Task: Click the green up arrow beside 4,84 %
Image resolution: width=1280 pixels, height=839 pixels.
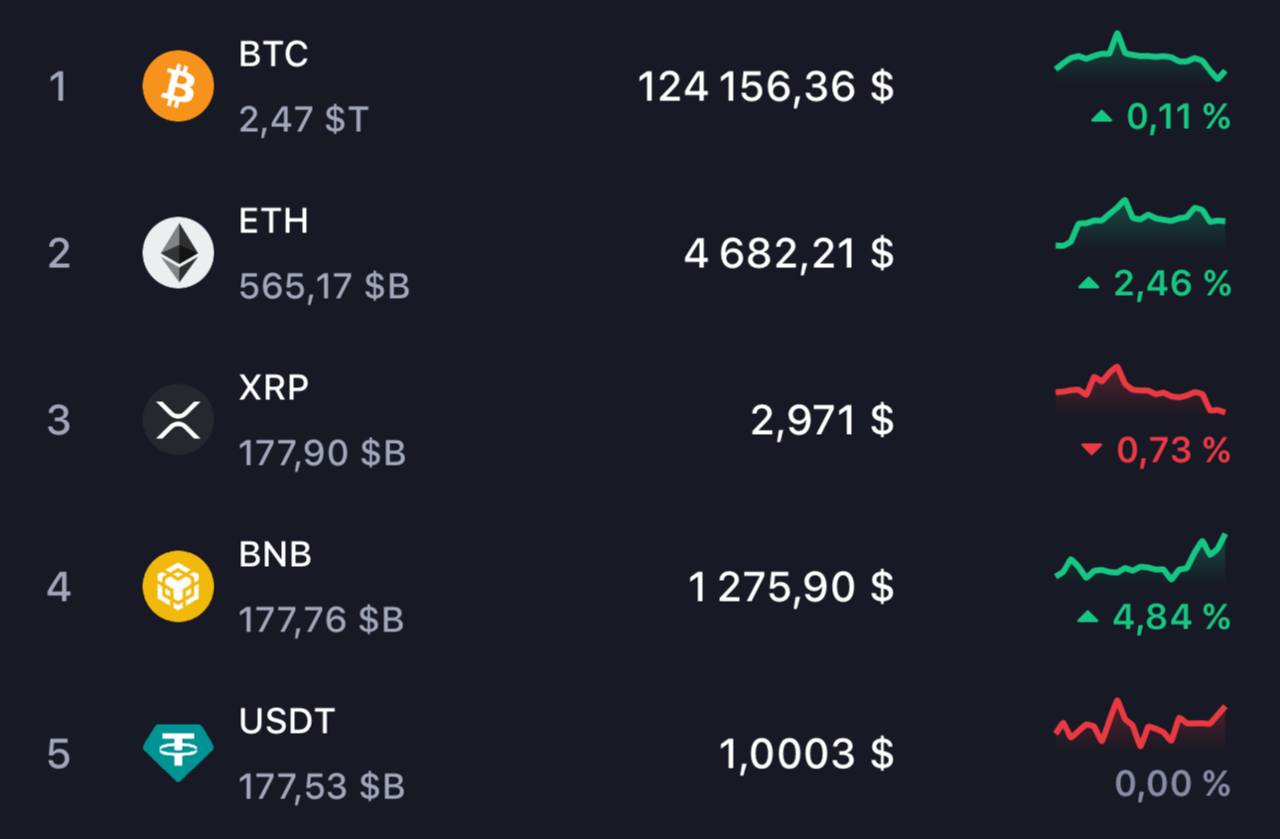Action: click(1088, 618)
